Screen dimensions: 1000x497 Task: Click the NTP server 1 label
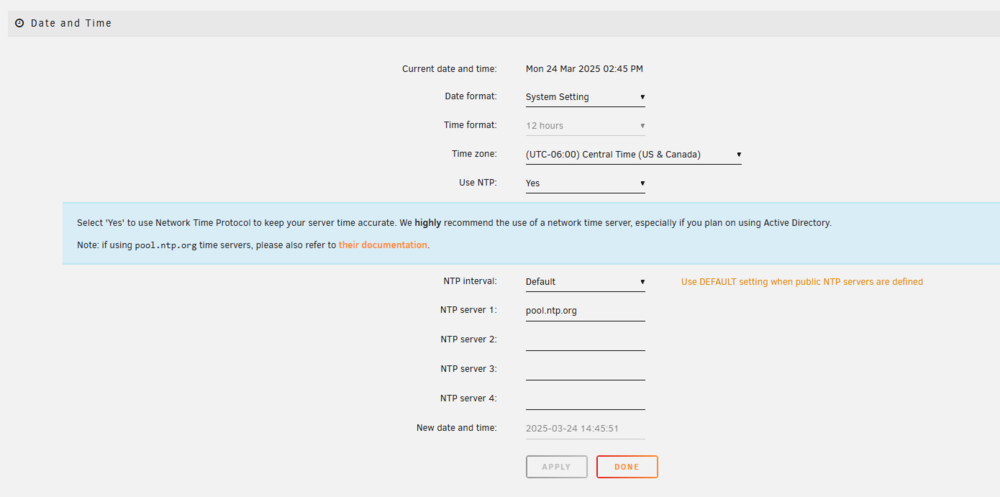coord(468,310)
